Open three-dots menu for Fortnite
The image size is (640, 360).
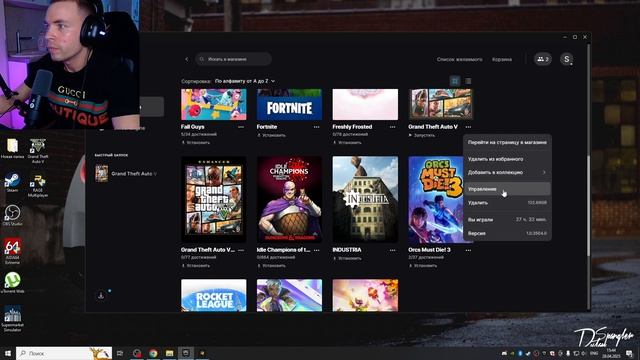[317, 127]
